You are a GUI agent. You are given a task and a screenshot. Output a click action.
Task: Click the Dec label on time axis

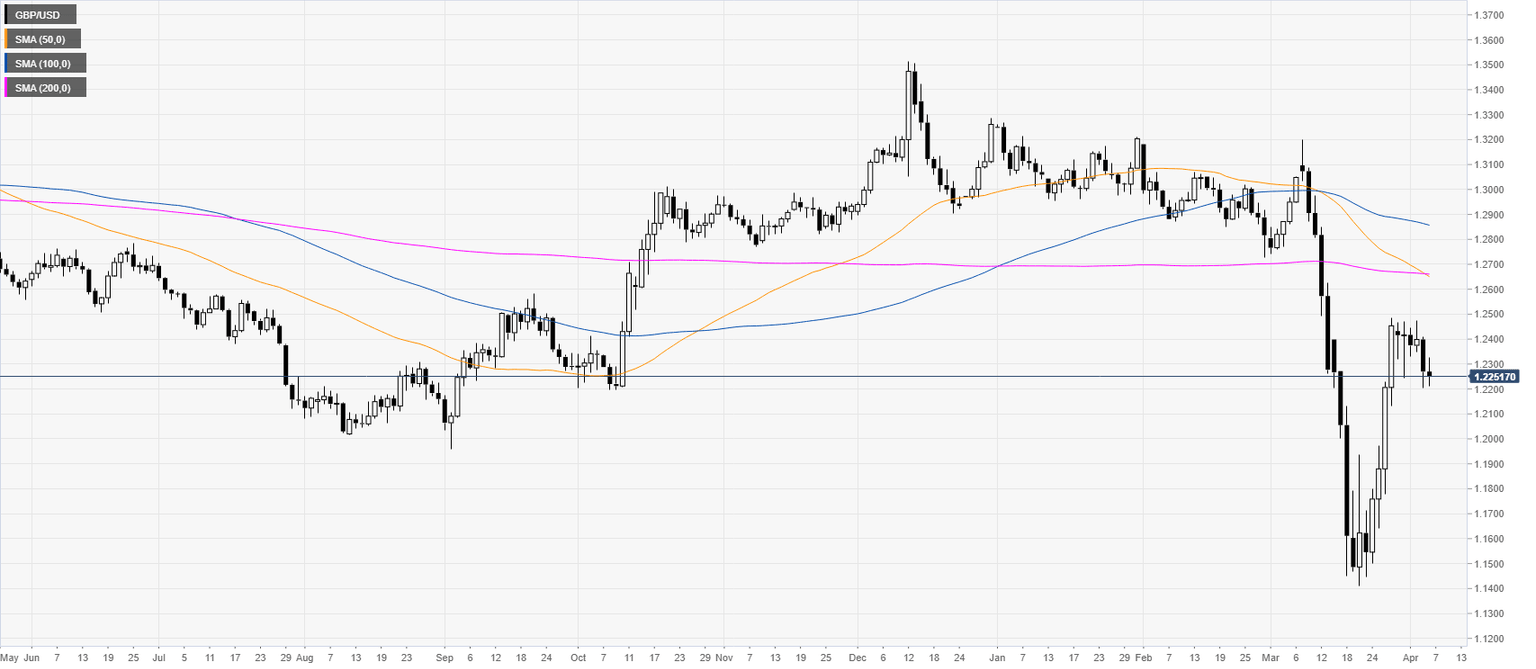(x=857, y=658)
